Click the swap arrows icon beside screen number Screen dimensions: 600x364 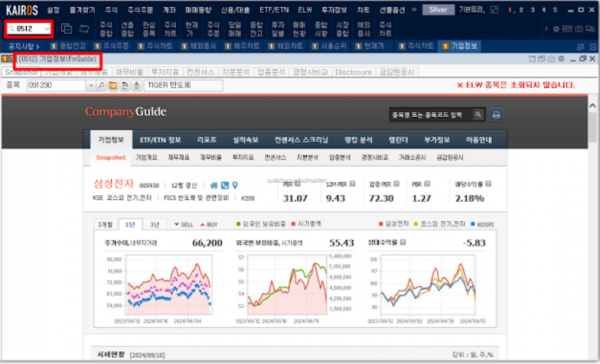tap(84, 29)
